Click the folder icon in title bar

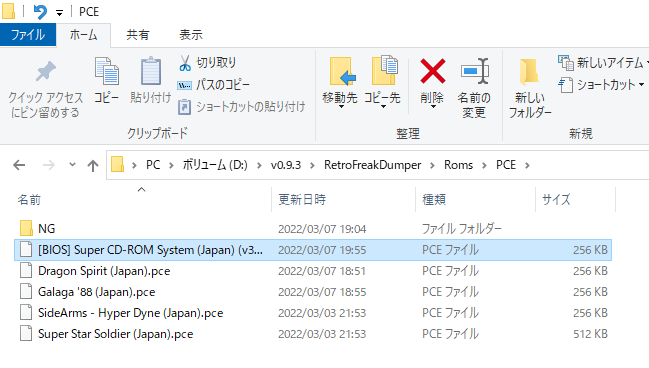click(8, 11)
